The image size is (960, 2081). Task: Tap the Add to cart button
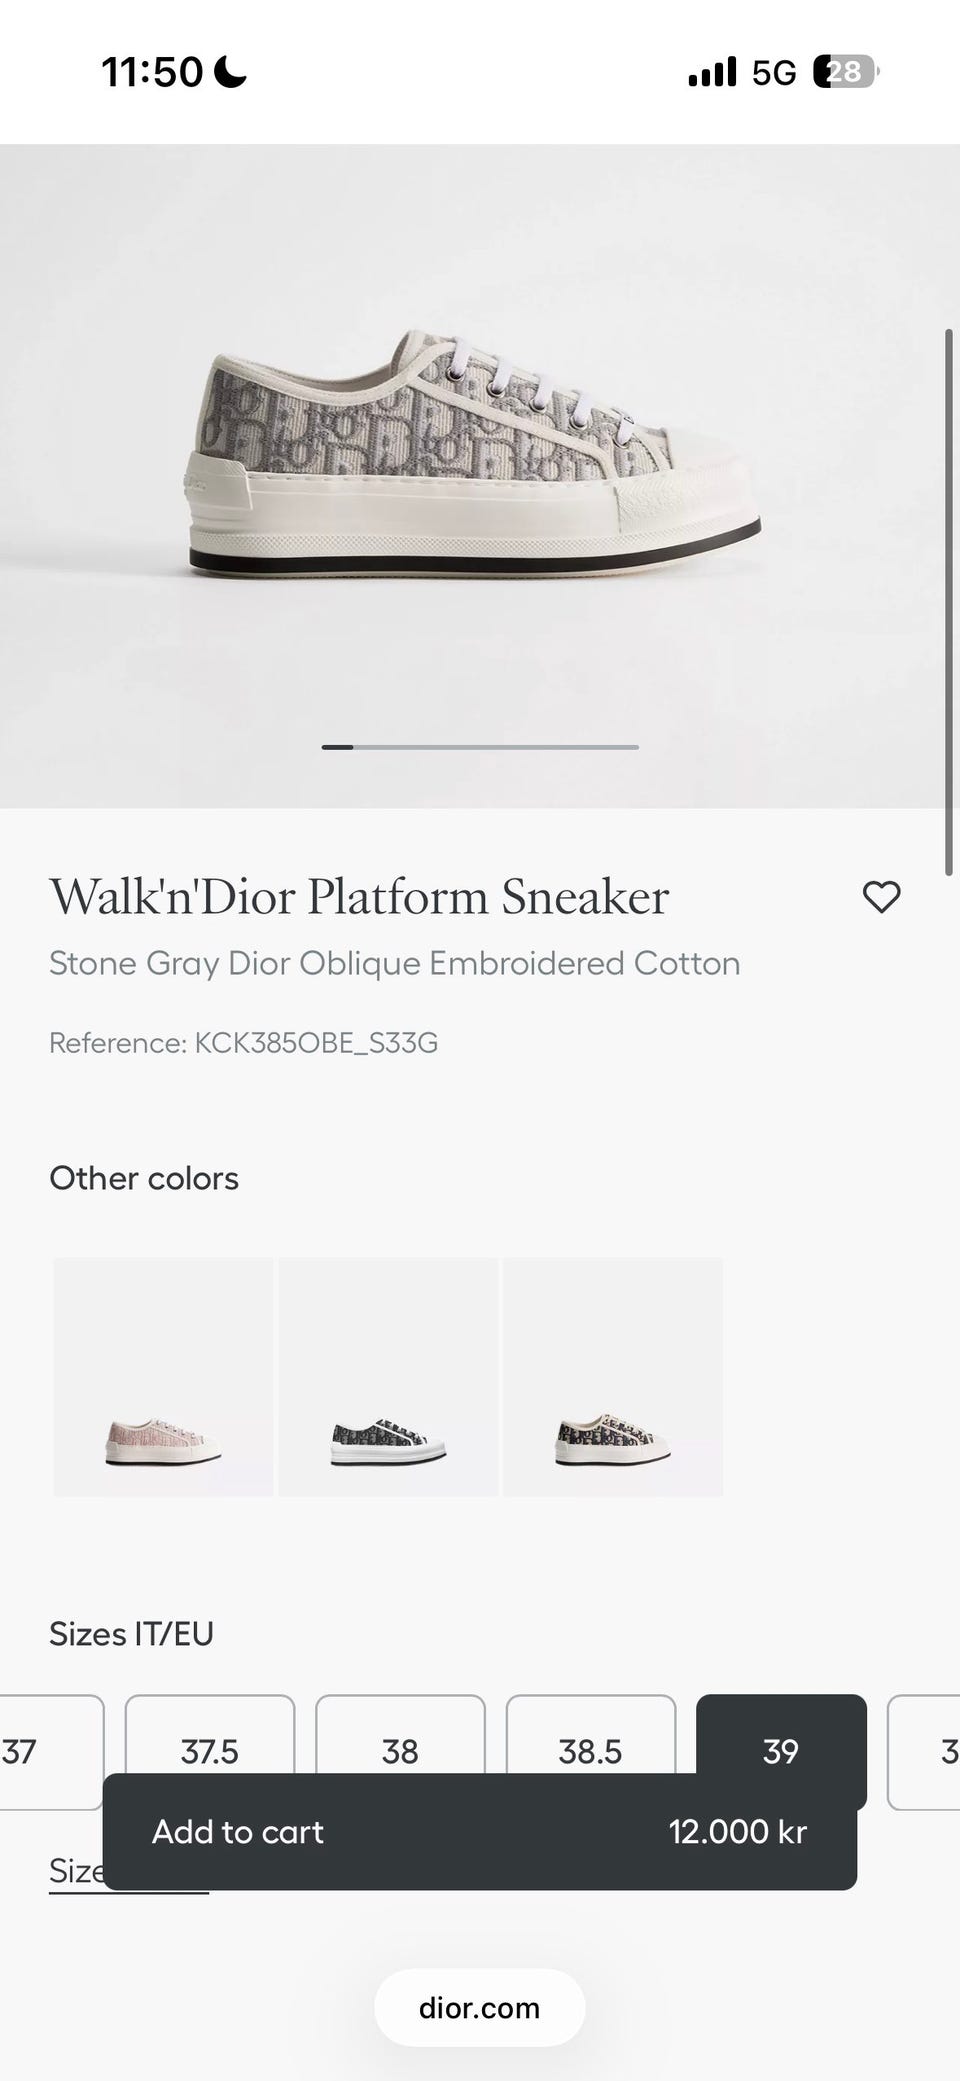tap(480, 1831)
